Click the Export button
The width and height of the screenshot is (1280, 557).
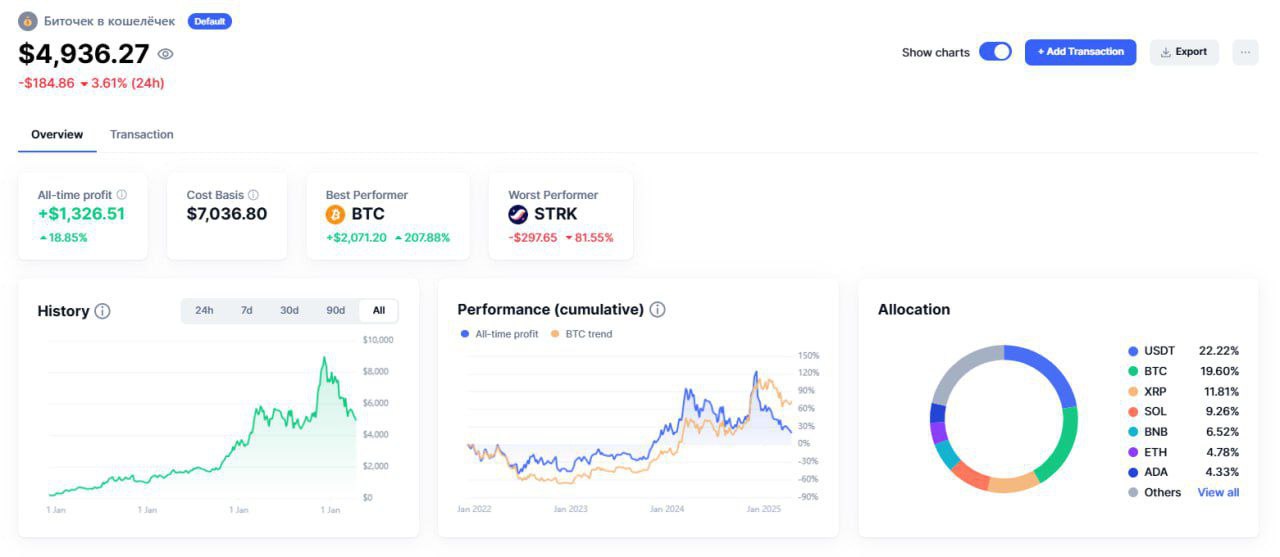coord(1184,52)
